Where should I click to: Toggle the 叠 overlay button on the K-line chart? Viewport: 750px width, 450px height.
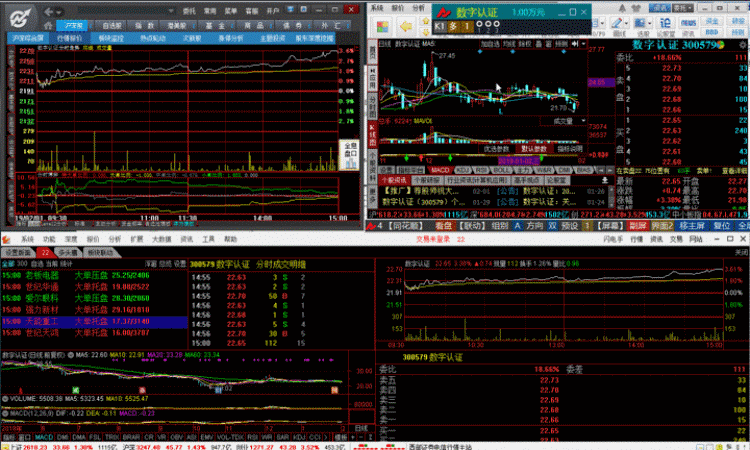538,44
